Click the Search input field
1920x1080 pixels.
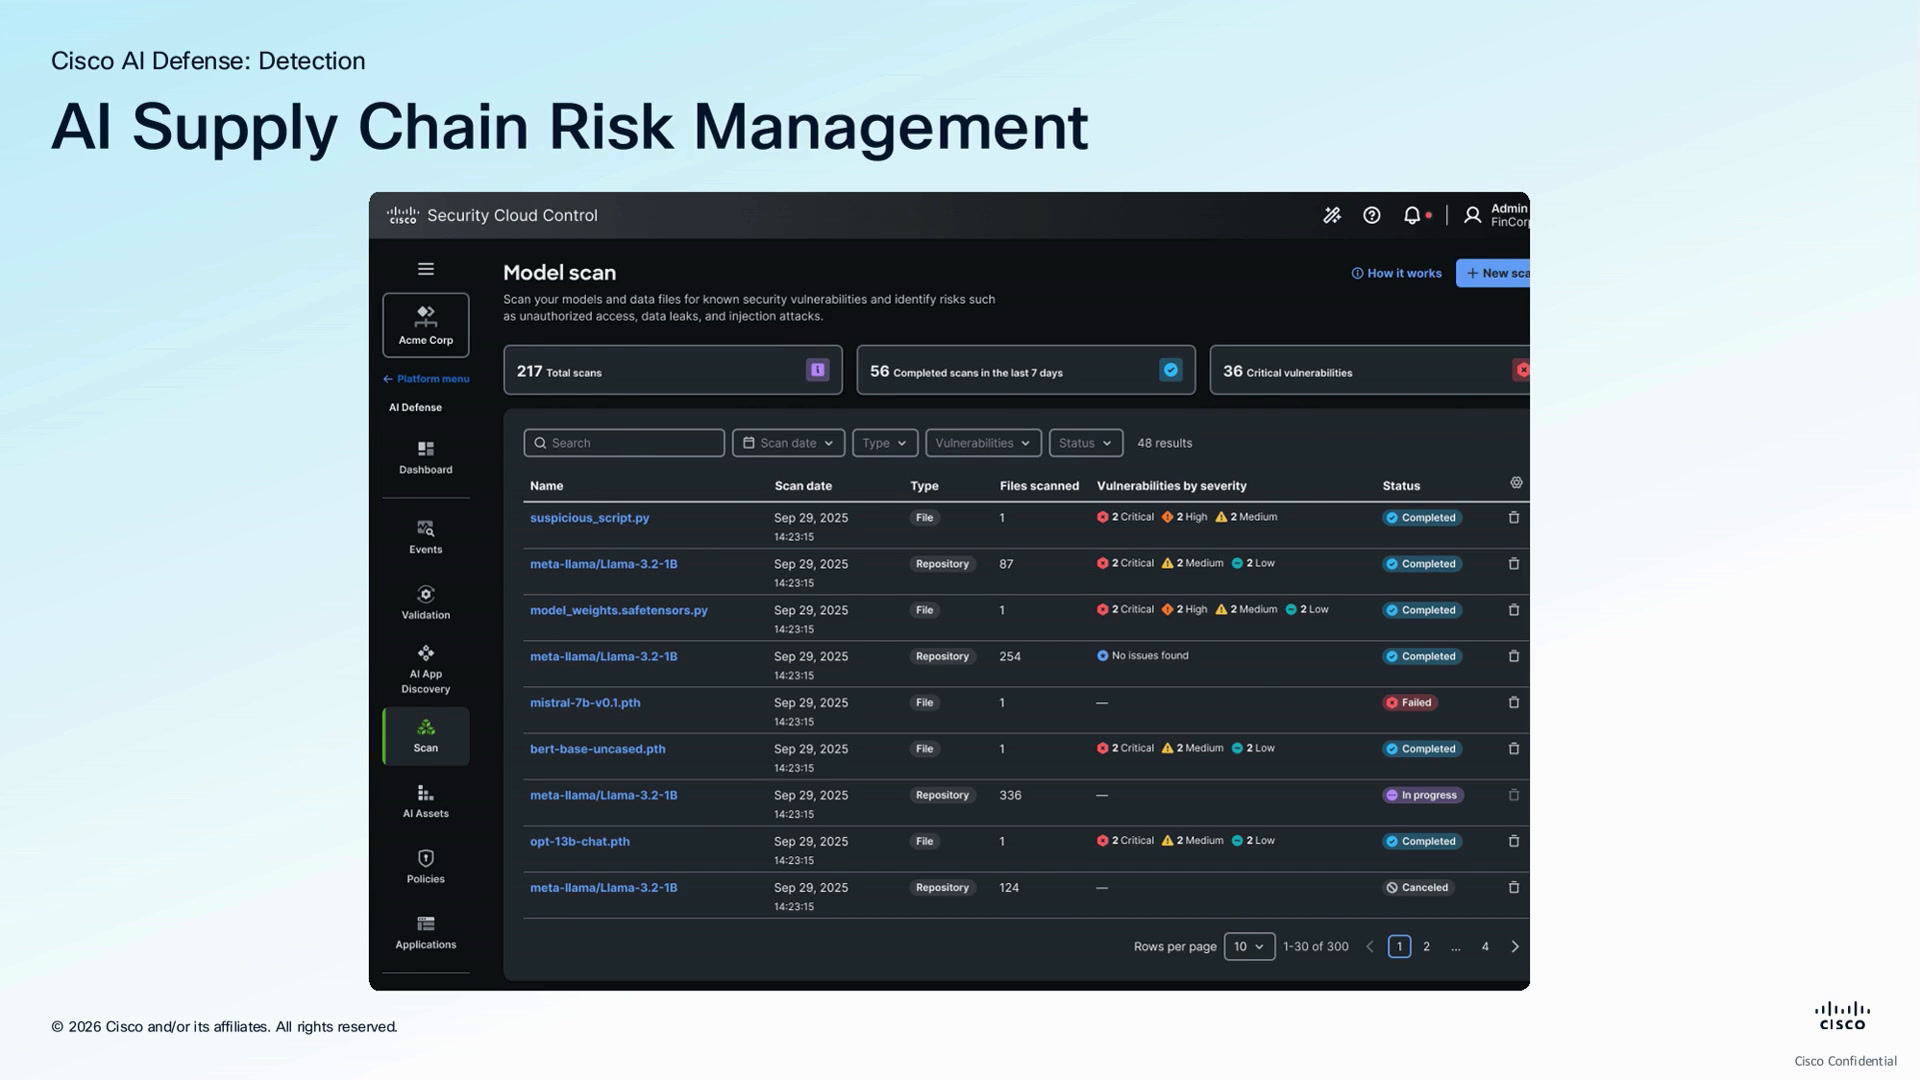624,443
